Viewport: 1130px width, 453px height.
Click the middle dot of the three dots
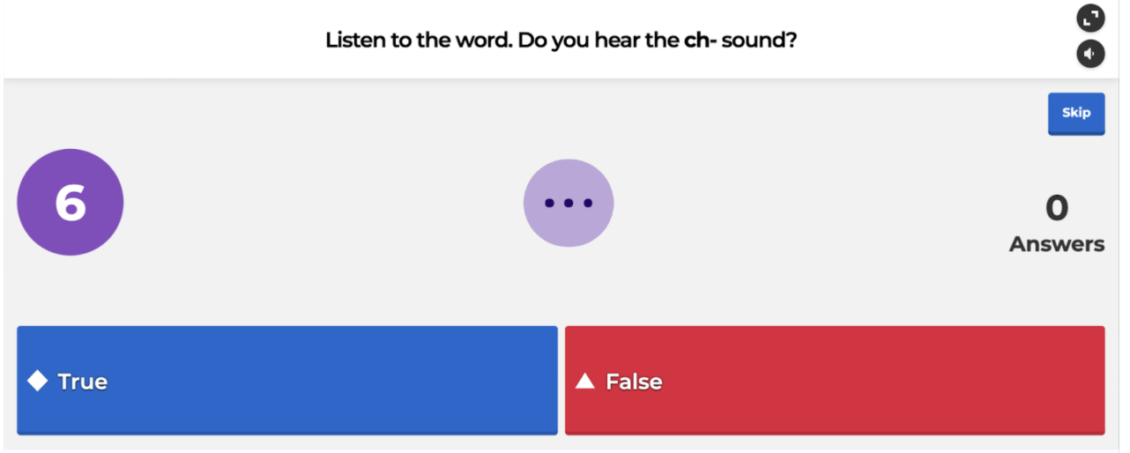[568, 203]
